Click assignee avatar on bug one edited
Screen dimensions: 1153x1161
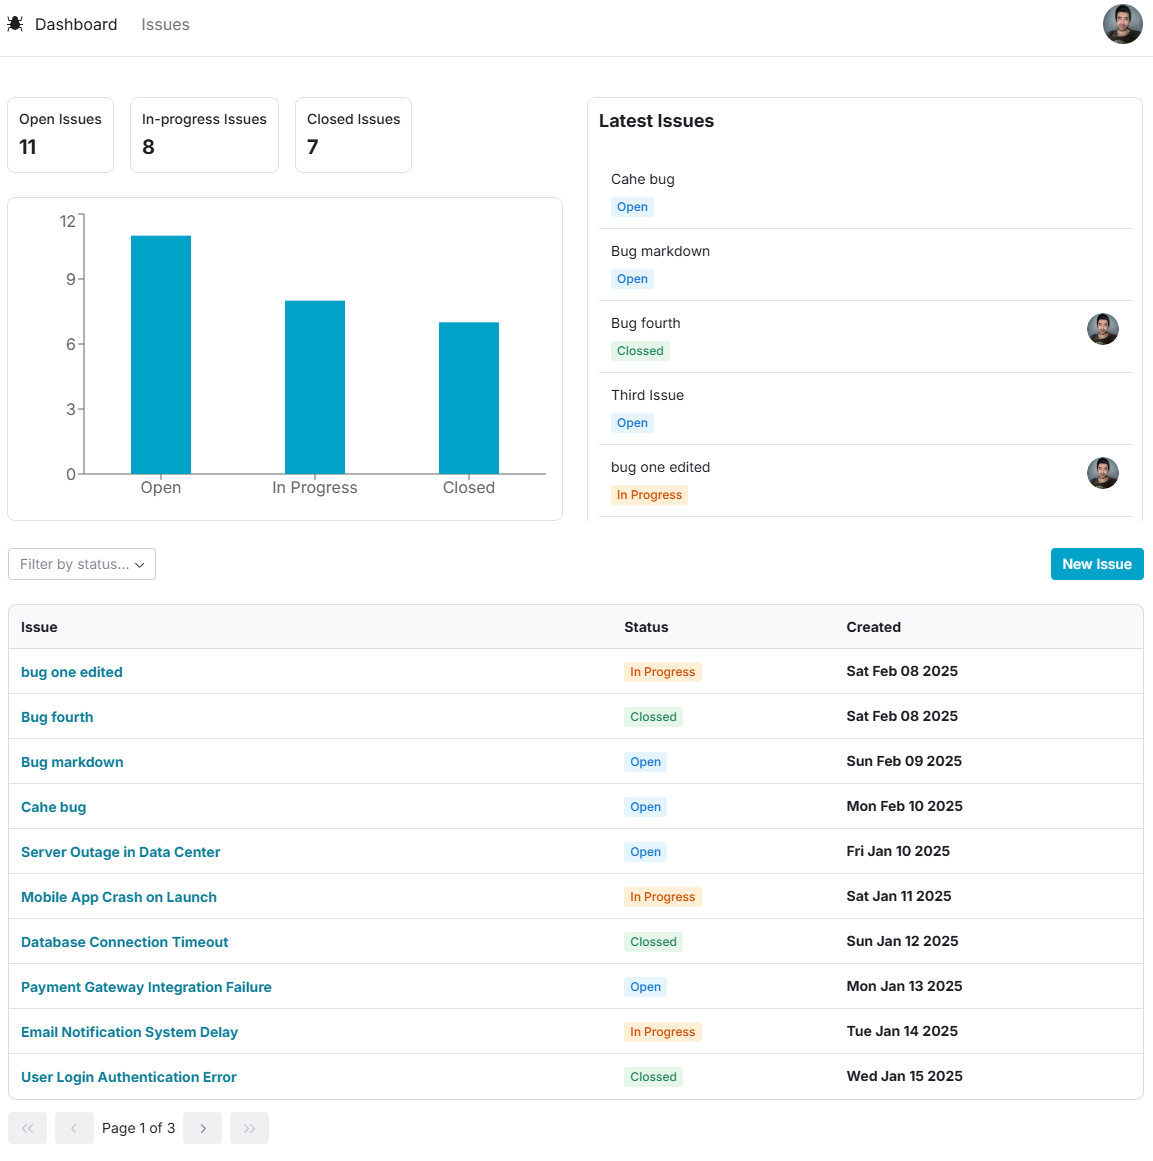pos(1102,473)
